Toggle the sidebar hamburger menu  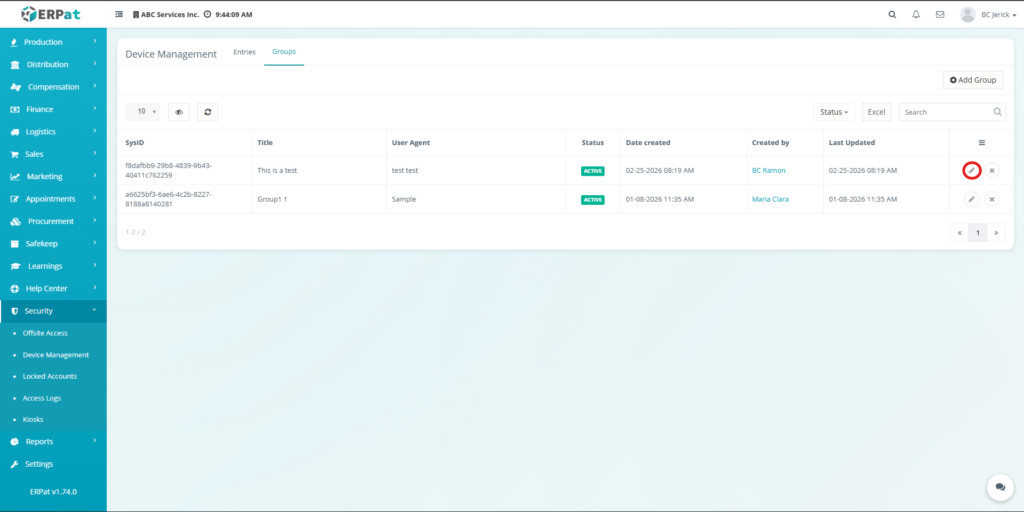119,15
